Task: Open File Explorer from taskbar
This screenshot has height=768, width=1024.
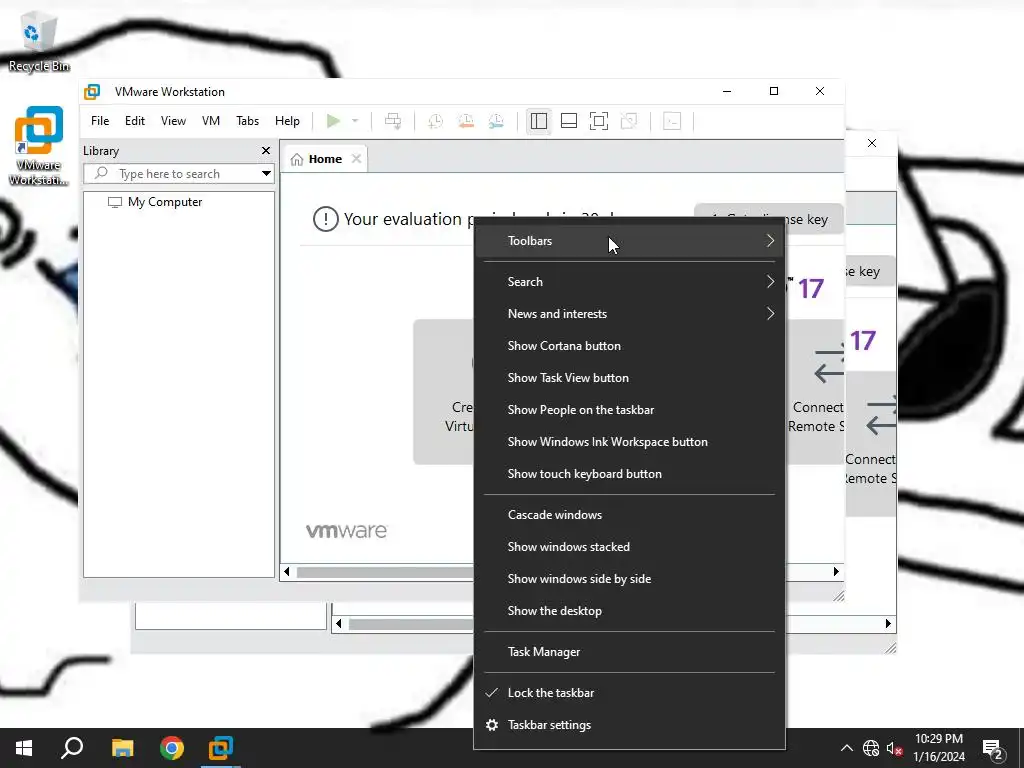Action: coord(122,748)
